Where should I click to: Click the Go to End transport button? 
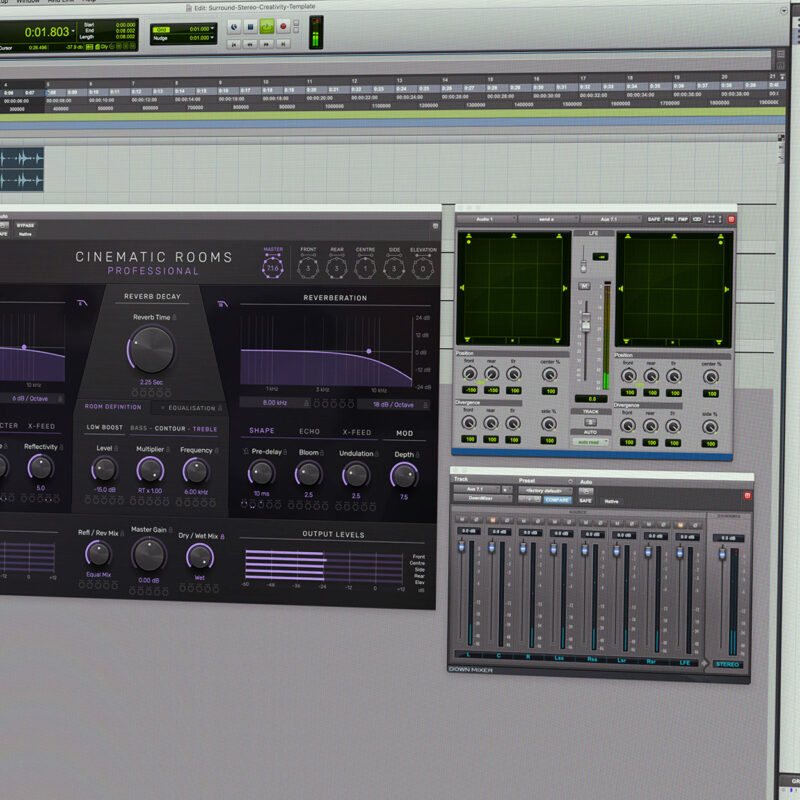(283, 44)
